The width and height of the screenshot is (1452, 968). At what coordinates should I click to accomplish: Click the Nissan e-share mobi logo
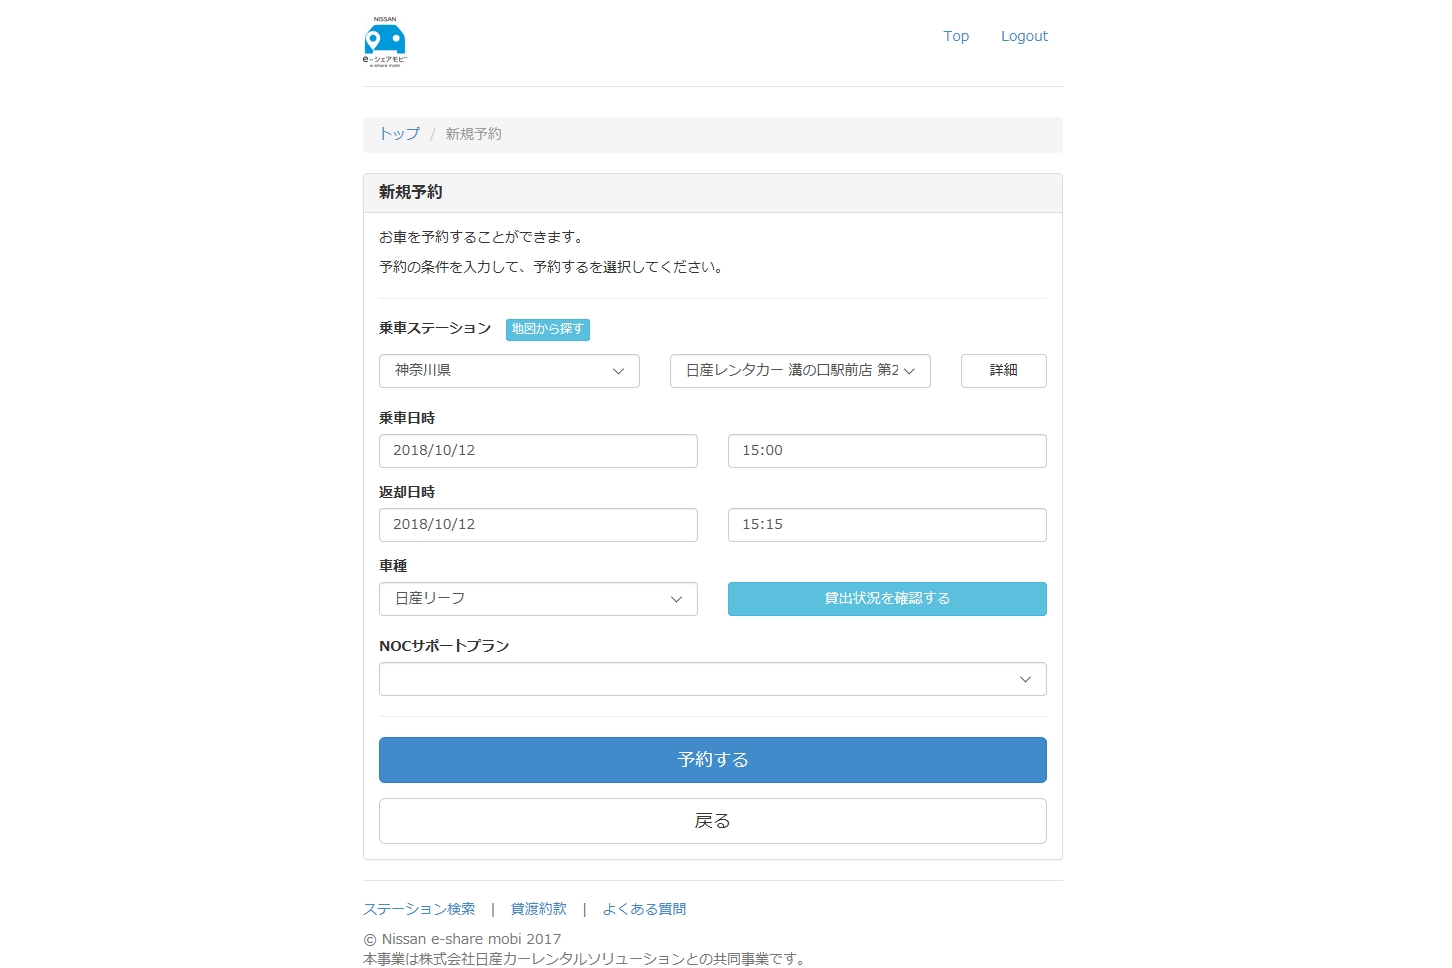pyautogui.click(x=385, y=42)
